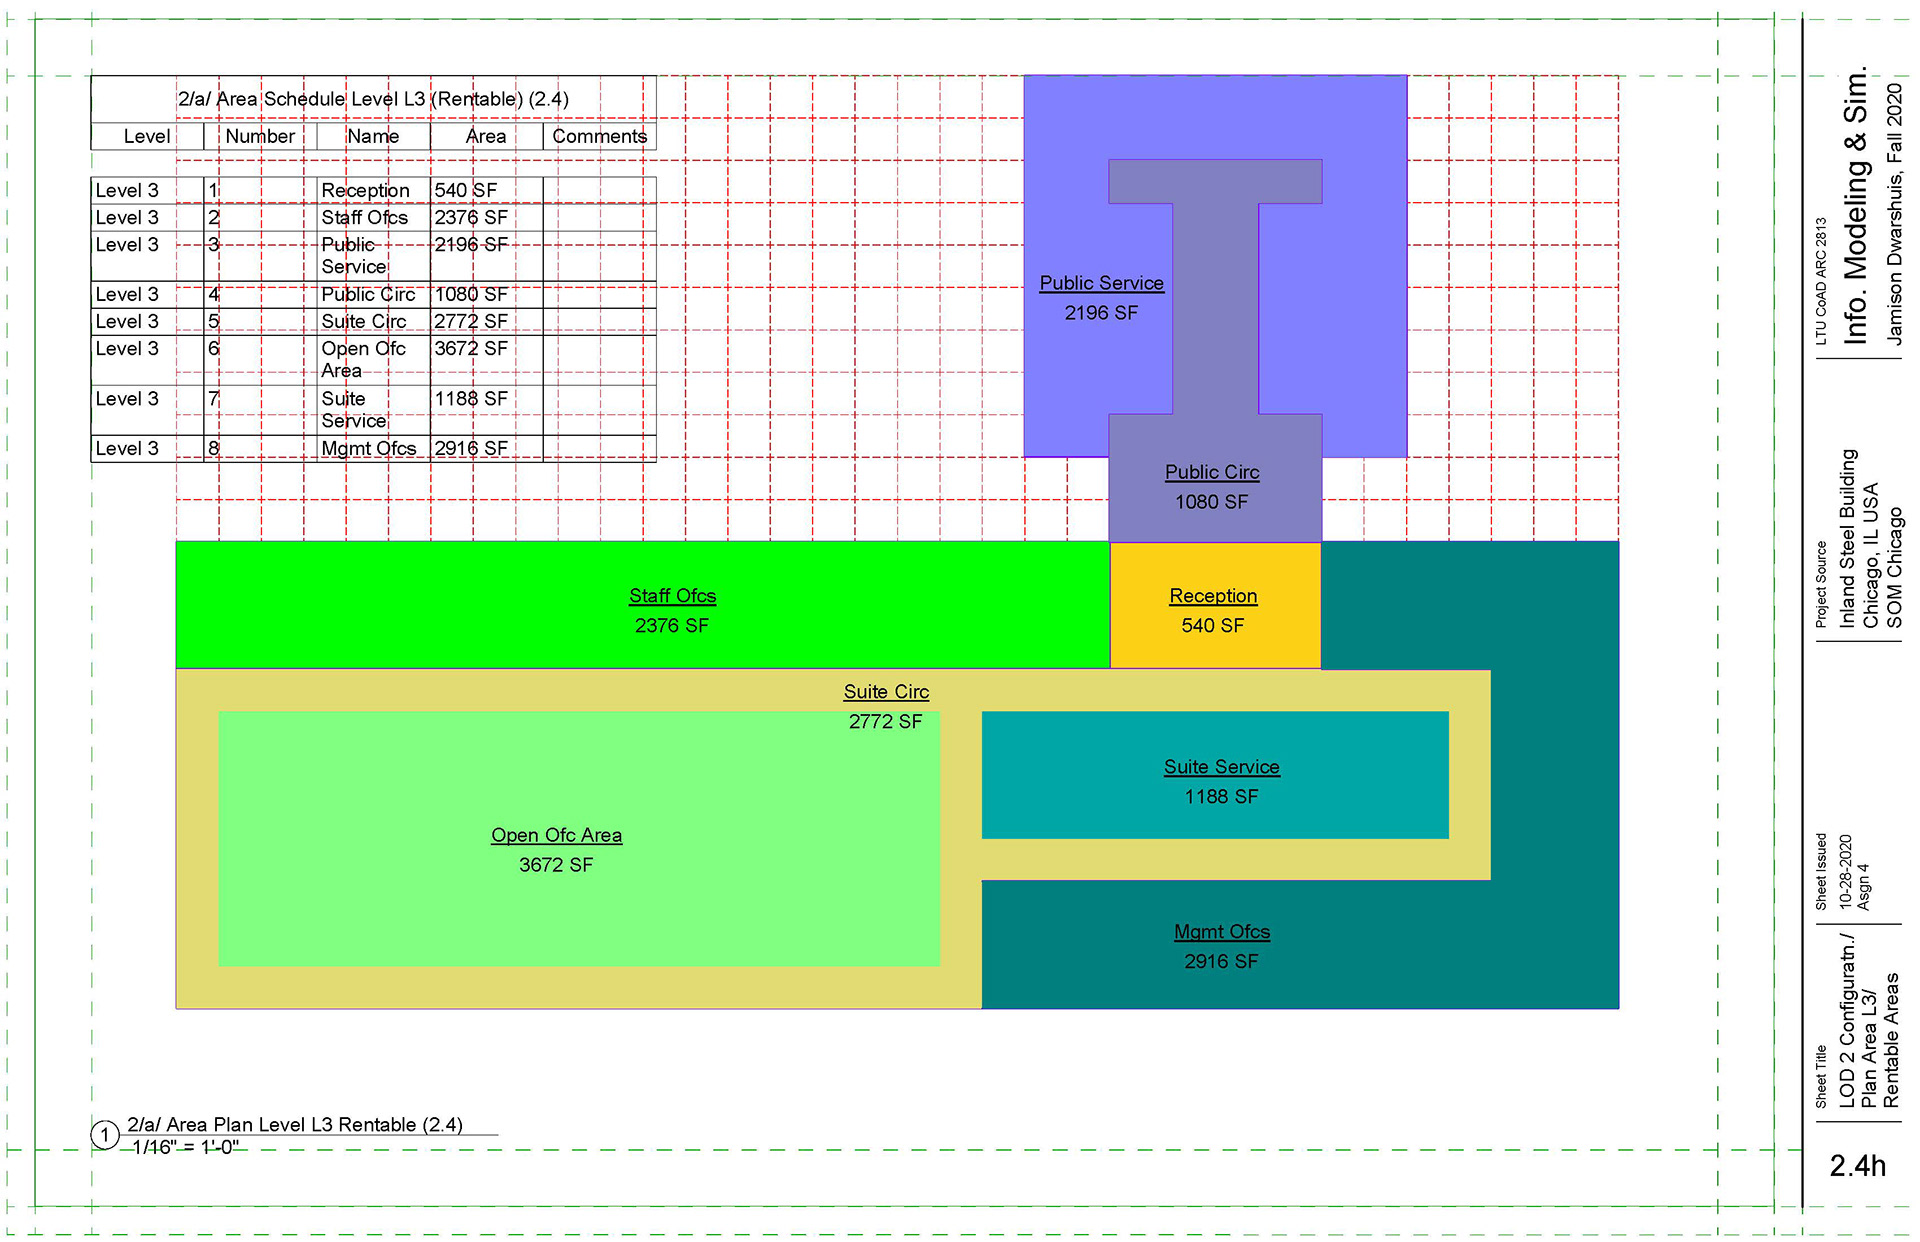Click the Name column header
The width and height of the screenshot is (1920, 1242).
(373, 137)
